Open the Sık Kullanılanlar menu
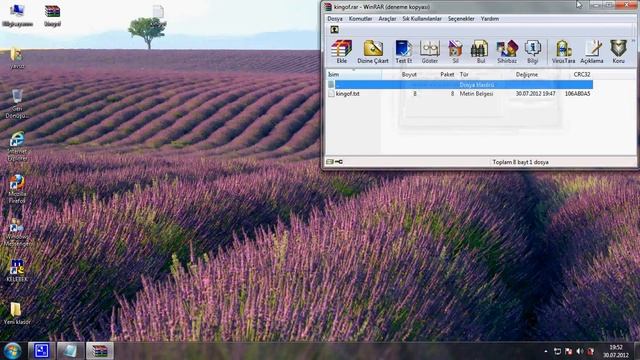Viewport: 640px width, 360px height. pyautogui.click(x=422, y=19)
